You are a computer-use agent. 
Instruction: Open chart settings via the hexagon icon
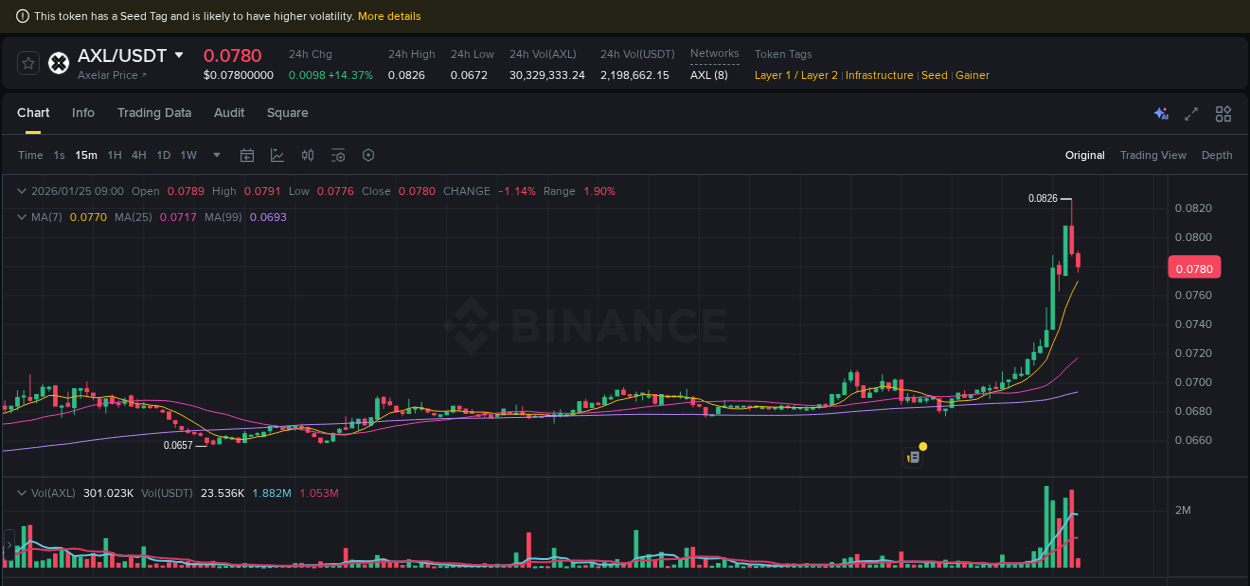[368, 155]
